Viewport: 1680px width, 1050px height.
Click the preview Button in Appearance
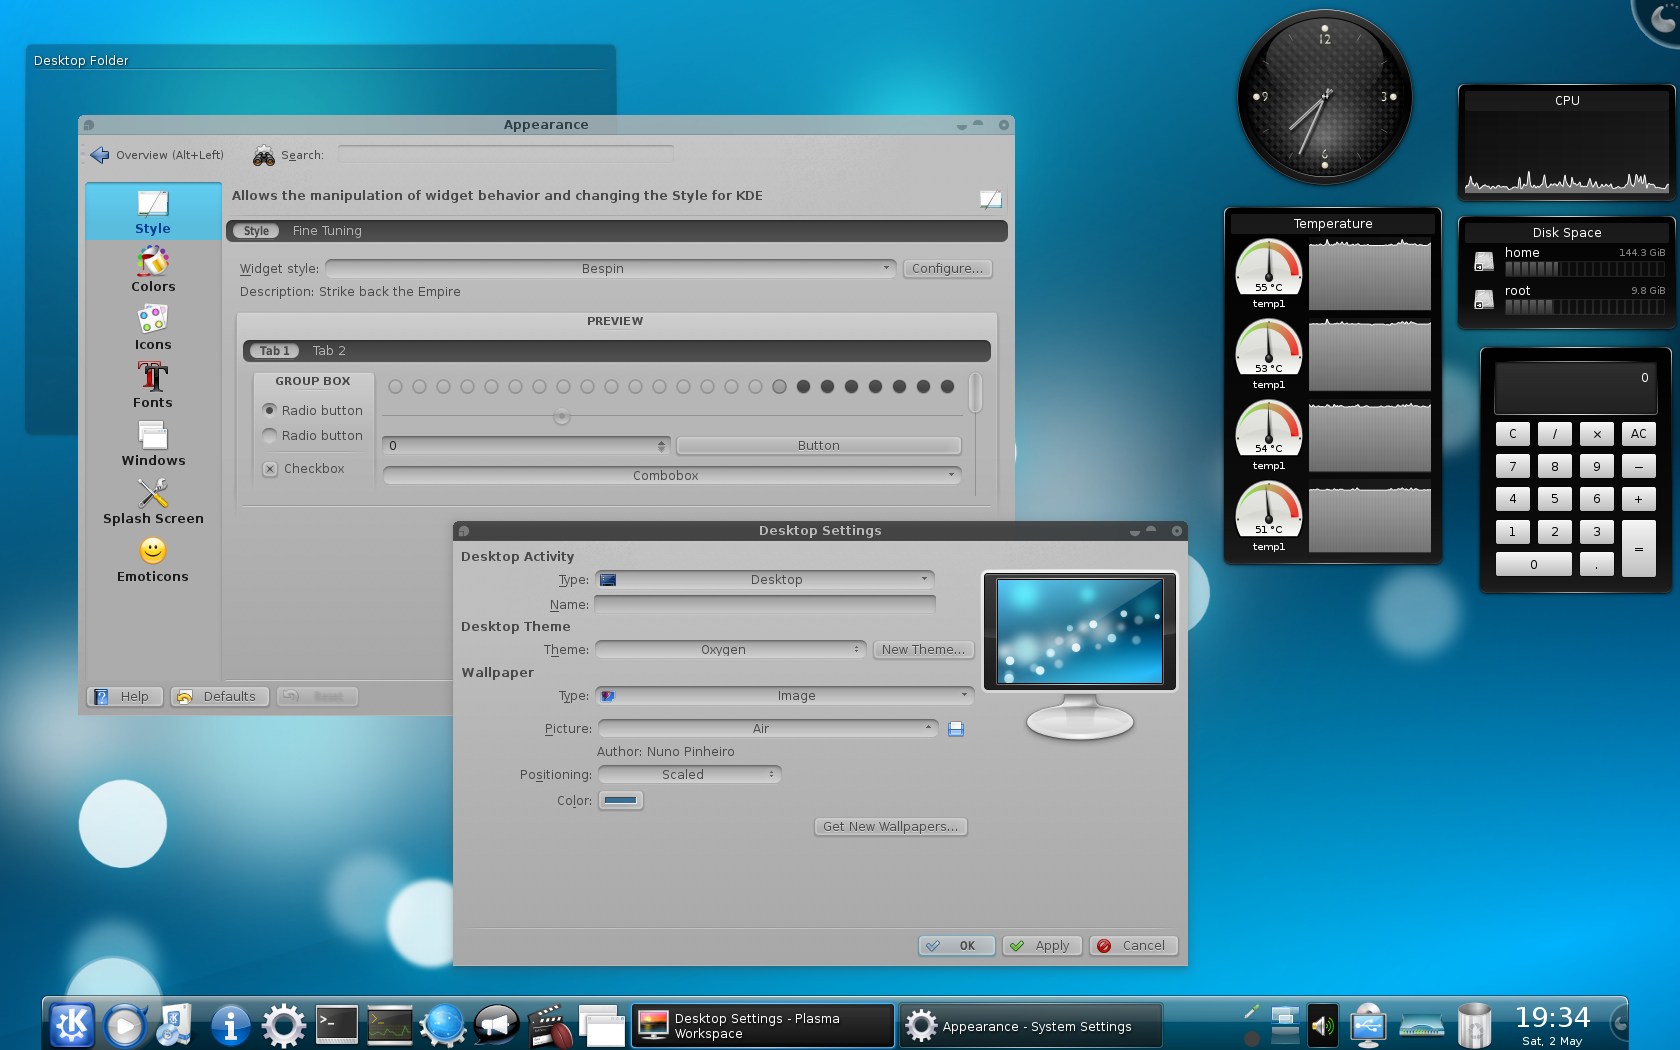(819, 446)
